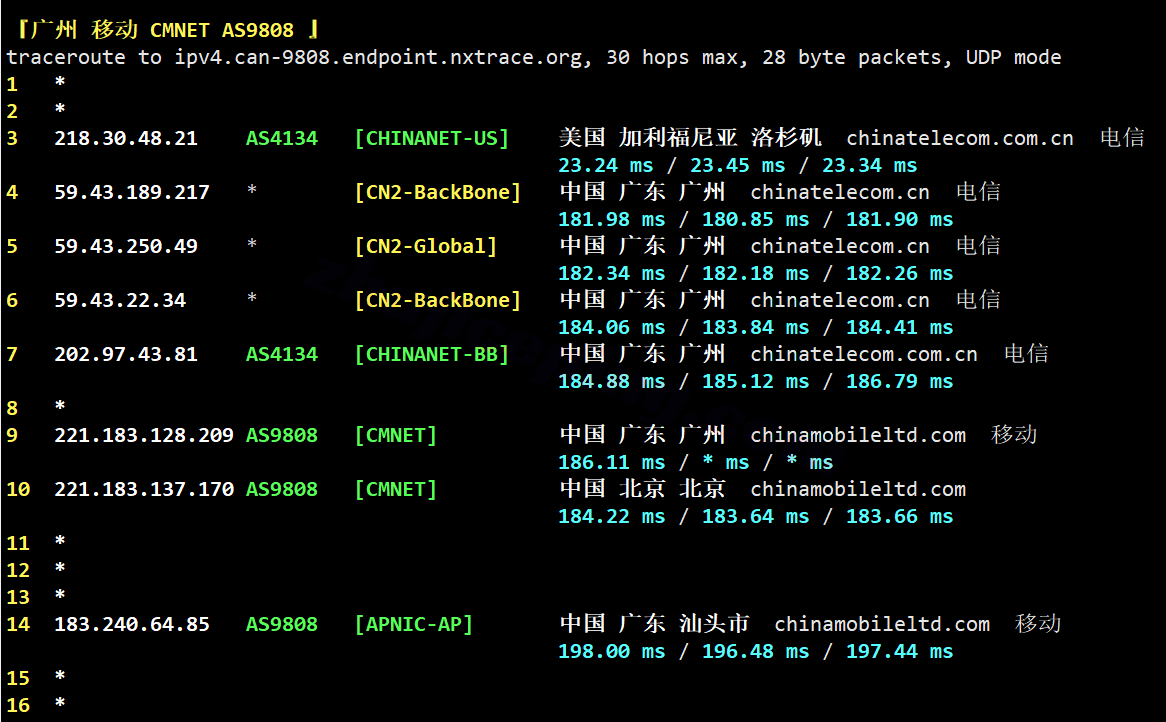Click the 23.24 ms latency value

coord(605,165)
